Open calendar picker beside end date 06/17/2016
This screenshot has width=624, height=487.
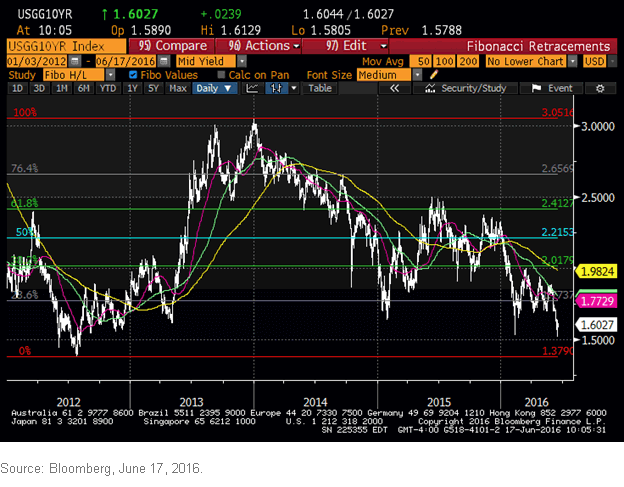[164, 61]
